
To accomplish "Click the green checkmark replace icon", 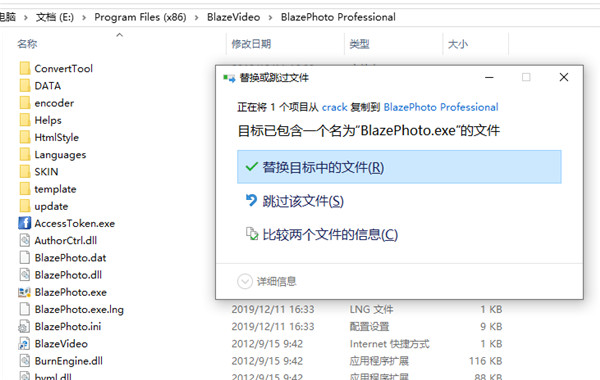I will click(x=251, y=167).
